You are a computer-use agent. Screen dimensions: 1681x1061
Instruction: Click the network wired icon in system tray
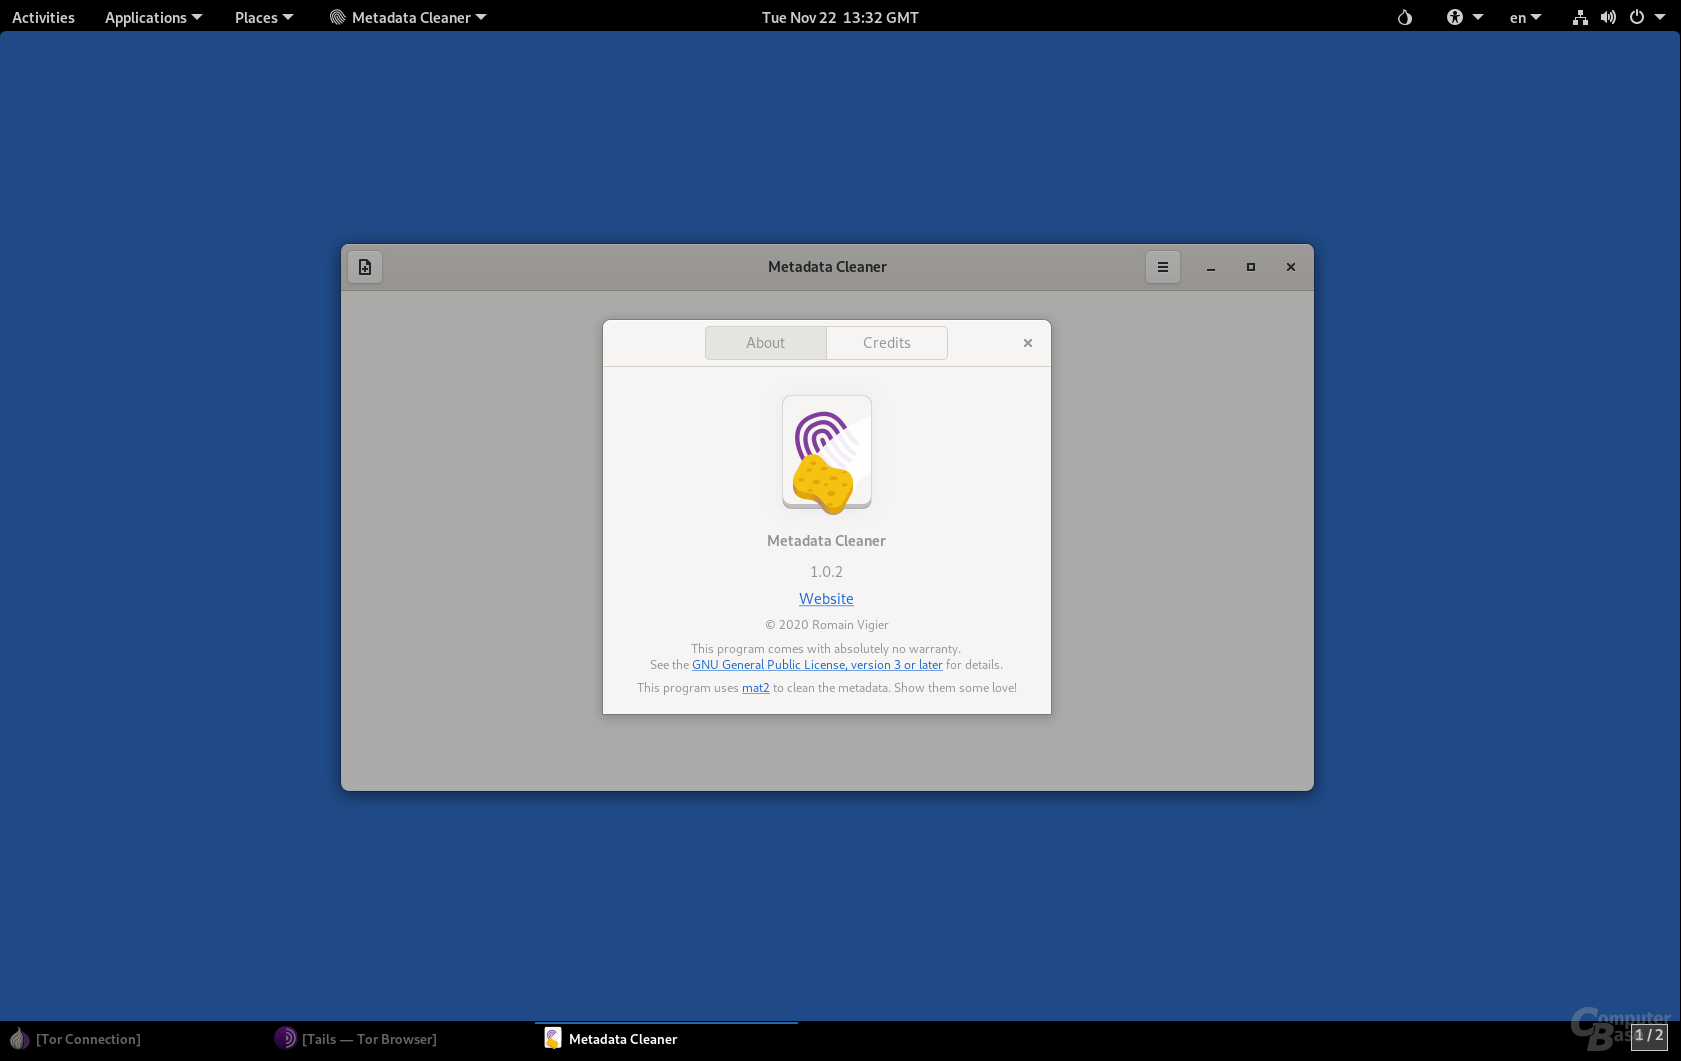pyautogui.click(x=1580, y=17)
